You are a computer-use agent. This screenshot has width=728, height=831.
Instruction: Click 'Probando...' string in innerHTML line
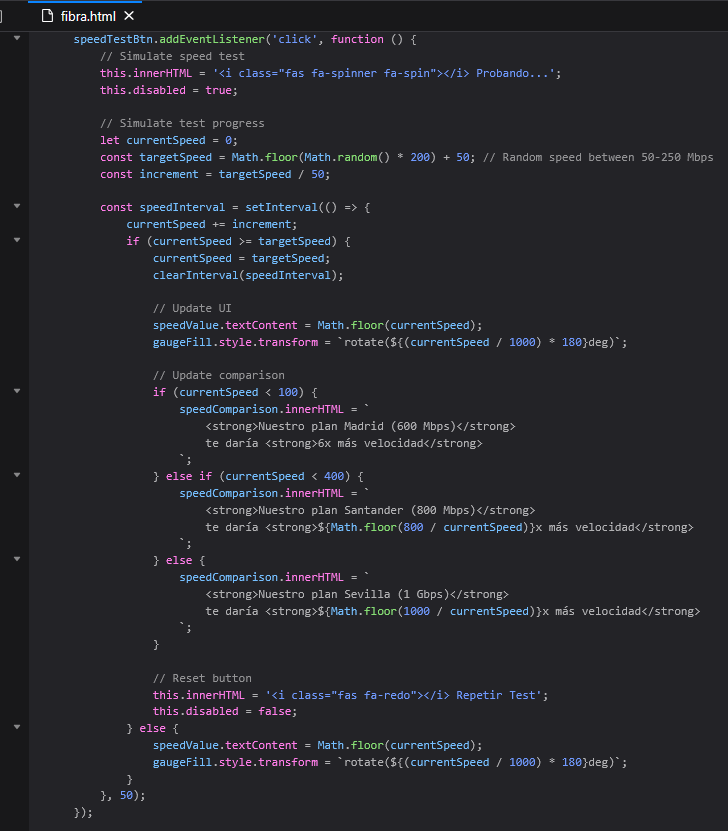tap(512, 73)
